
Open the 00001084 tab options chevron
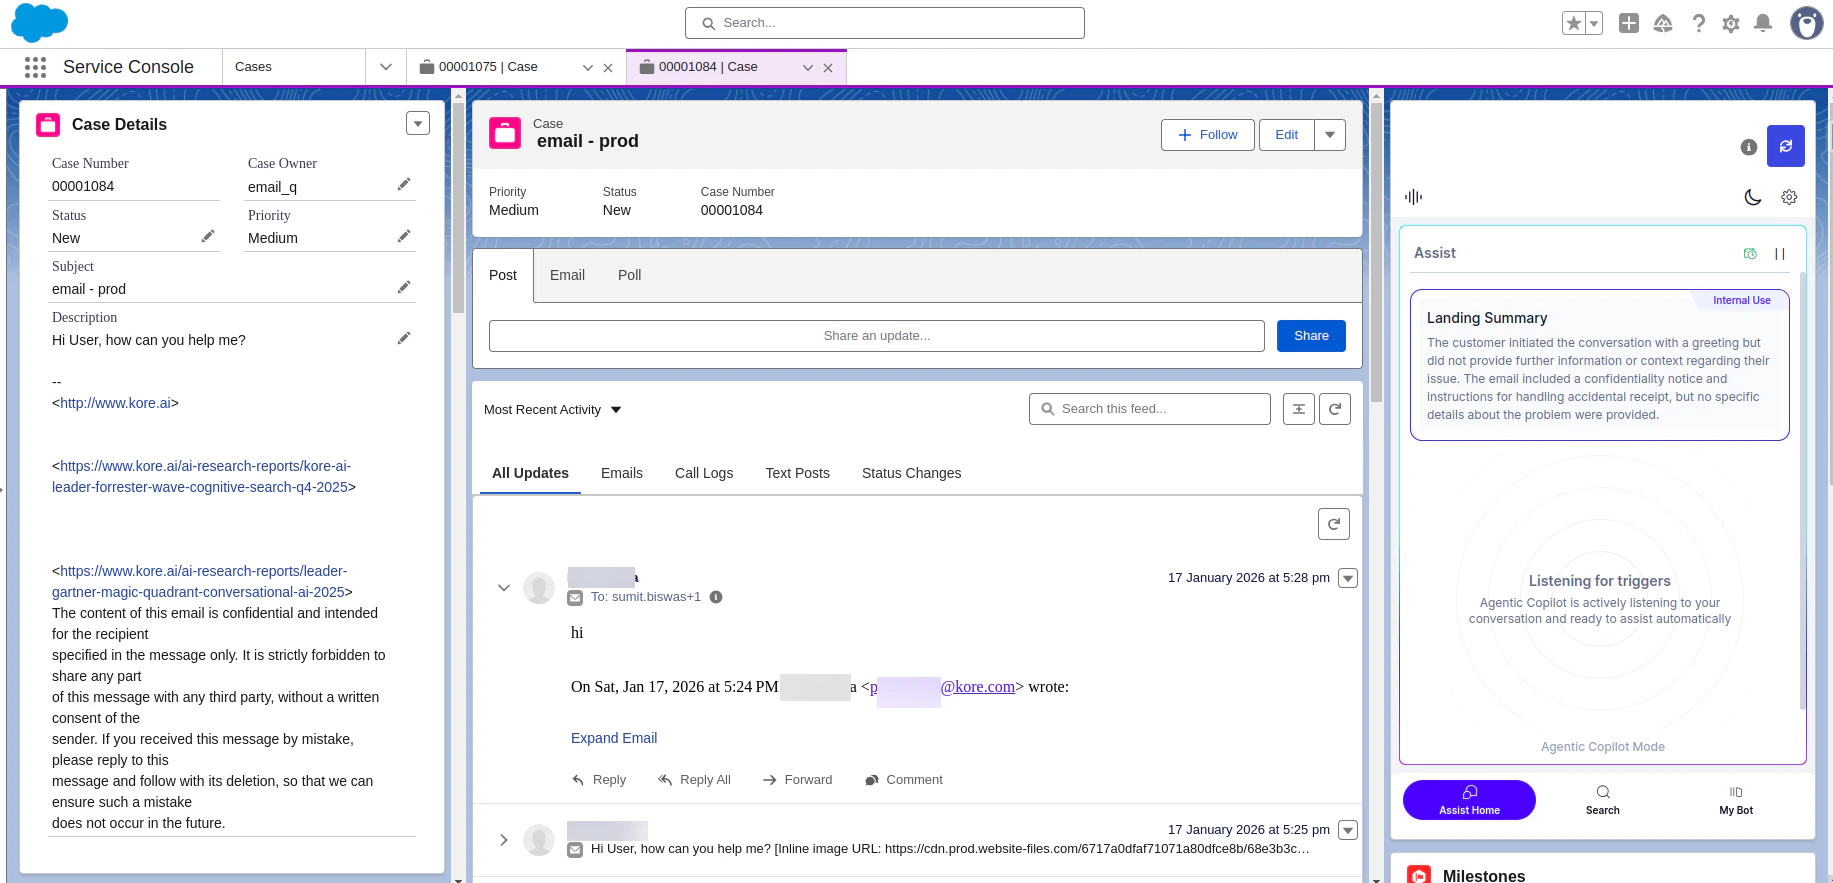coord(808,68)
